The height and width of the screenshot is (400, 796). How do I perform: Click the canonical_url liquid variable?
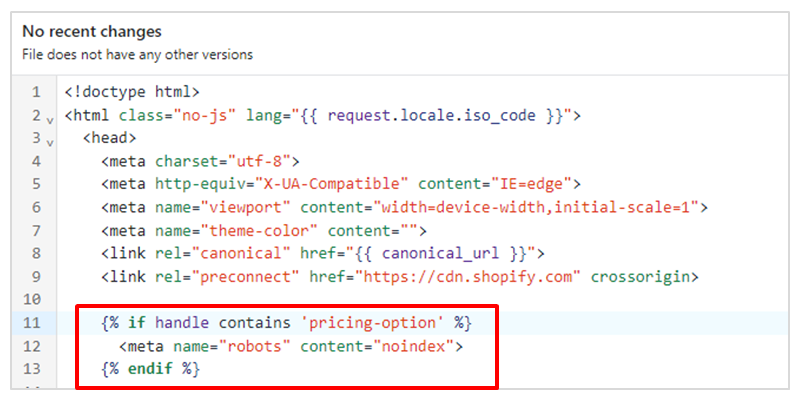click(441, 253)
